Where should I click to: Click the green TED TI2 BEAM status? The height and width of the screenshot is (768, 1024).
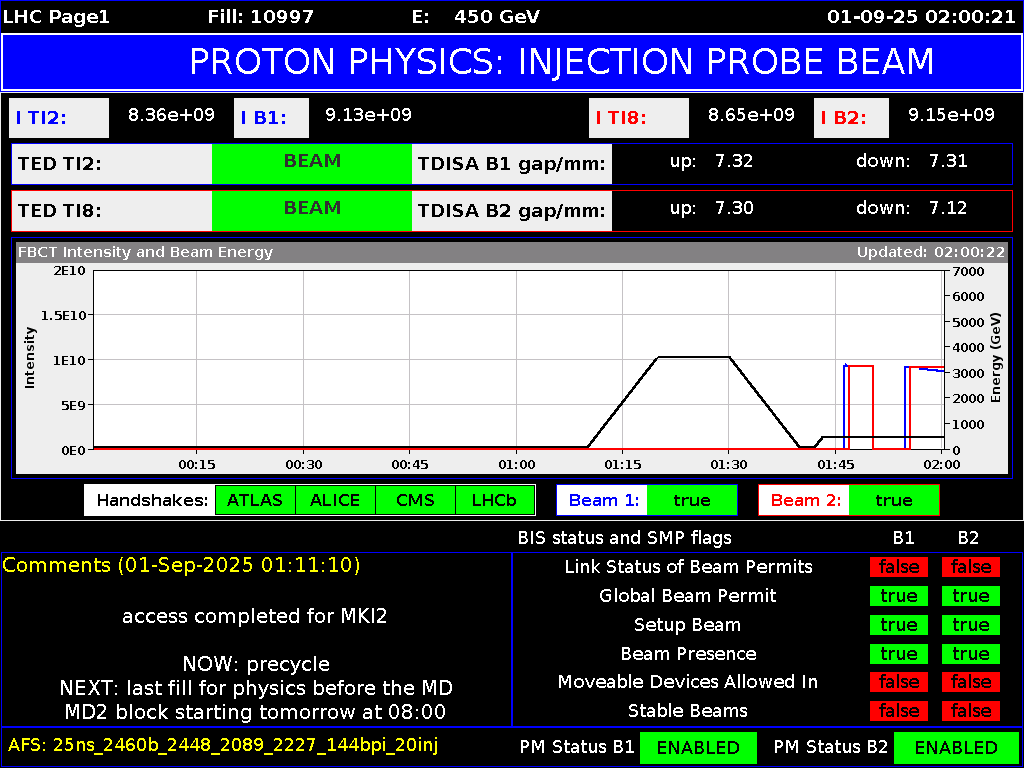tap(312, 163)
